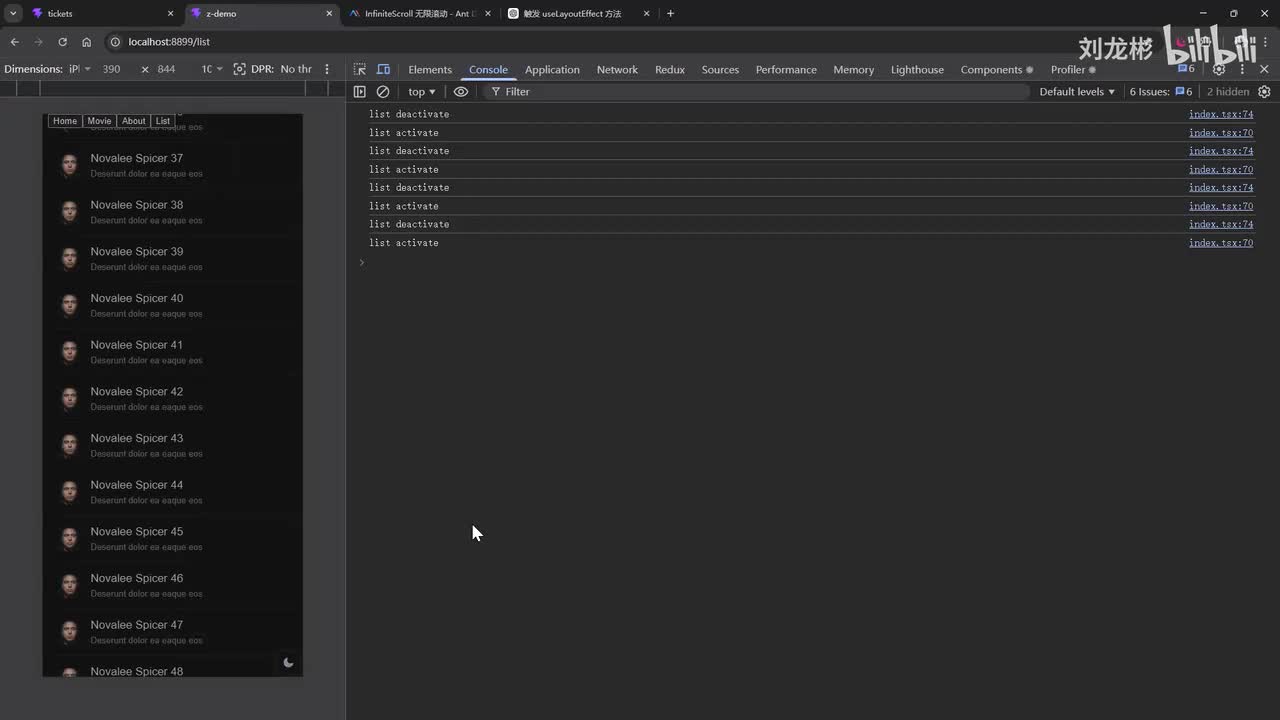
Task: Open the React Profiler panel
Action: (x=1073, y=70)
